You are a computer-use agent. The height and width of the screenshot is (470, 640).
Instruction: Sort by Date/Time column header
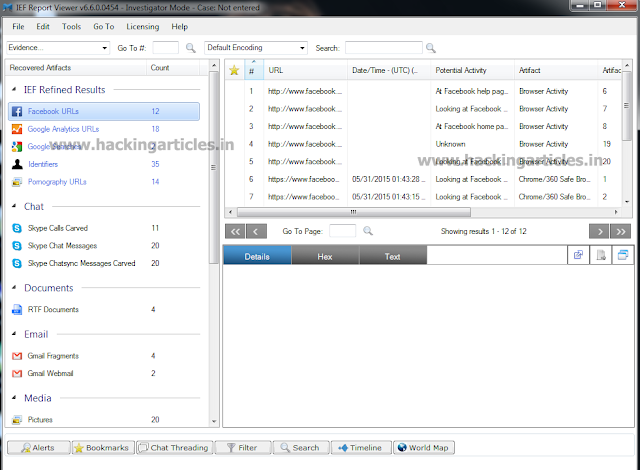coord(389,70)
